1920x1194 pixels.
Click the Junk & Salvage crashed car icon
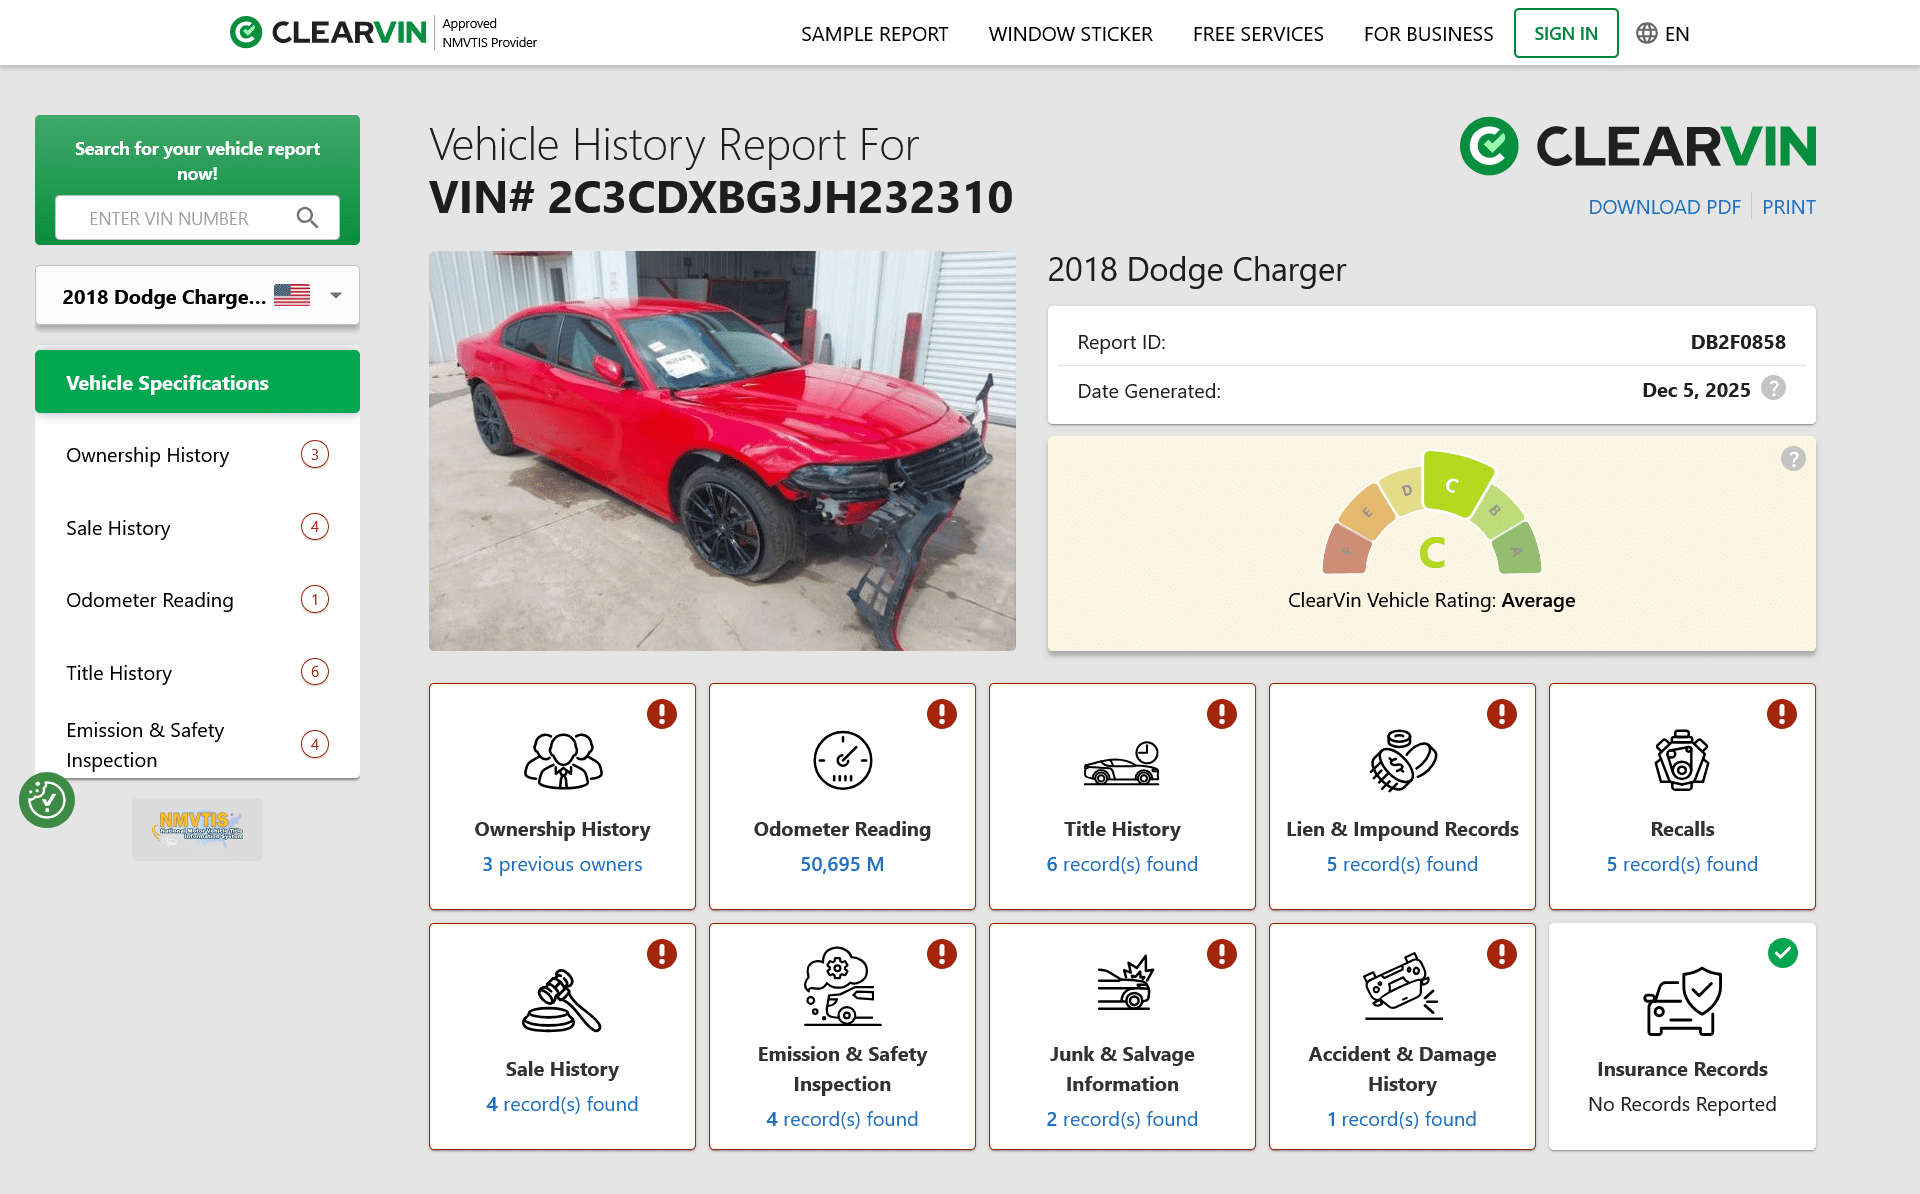pyautogui.click(x=1123, y=984)
